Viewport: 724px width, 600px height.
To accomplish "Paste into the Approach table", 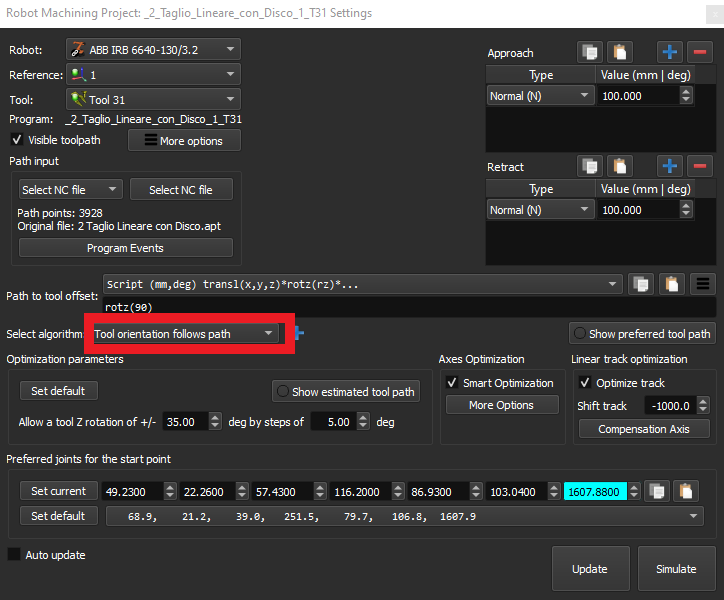I will 621,53.
